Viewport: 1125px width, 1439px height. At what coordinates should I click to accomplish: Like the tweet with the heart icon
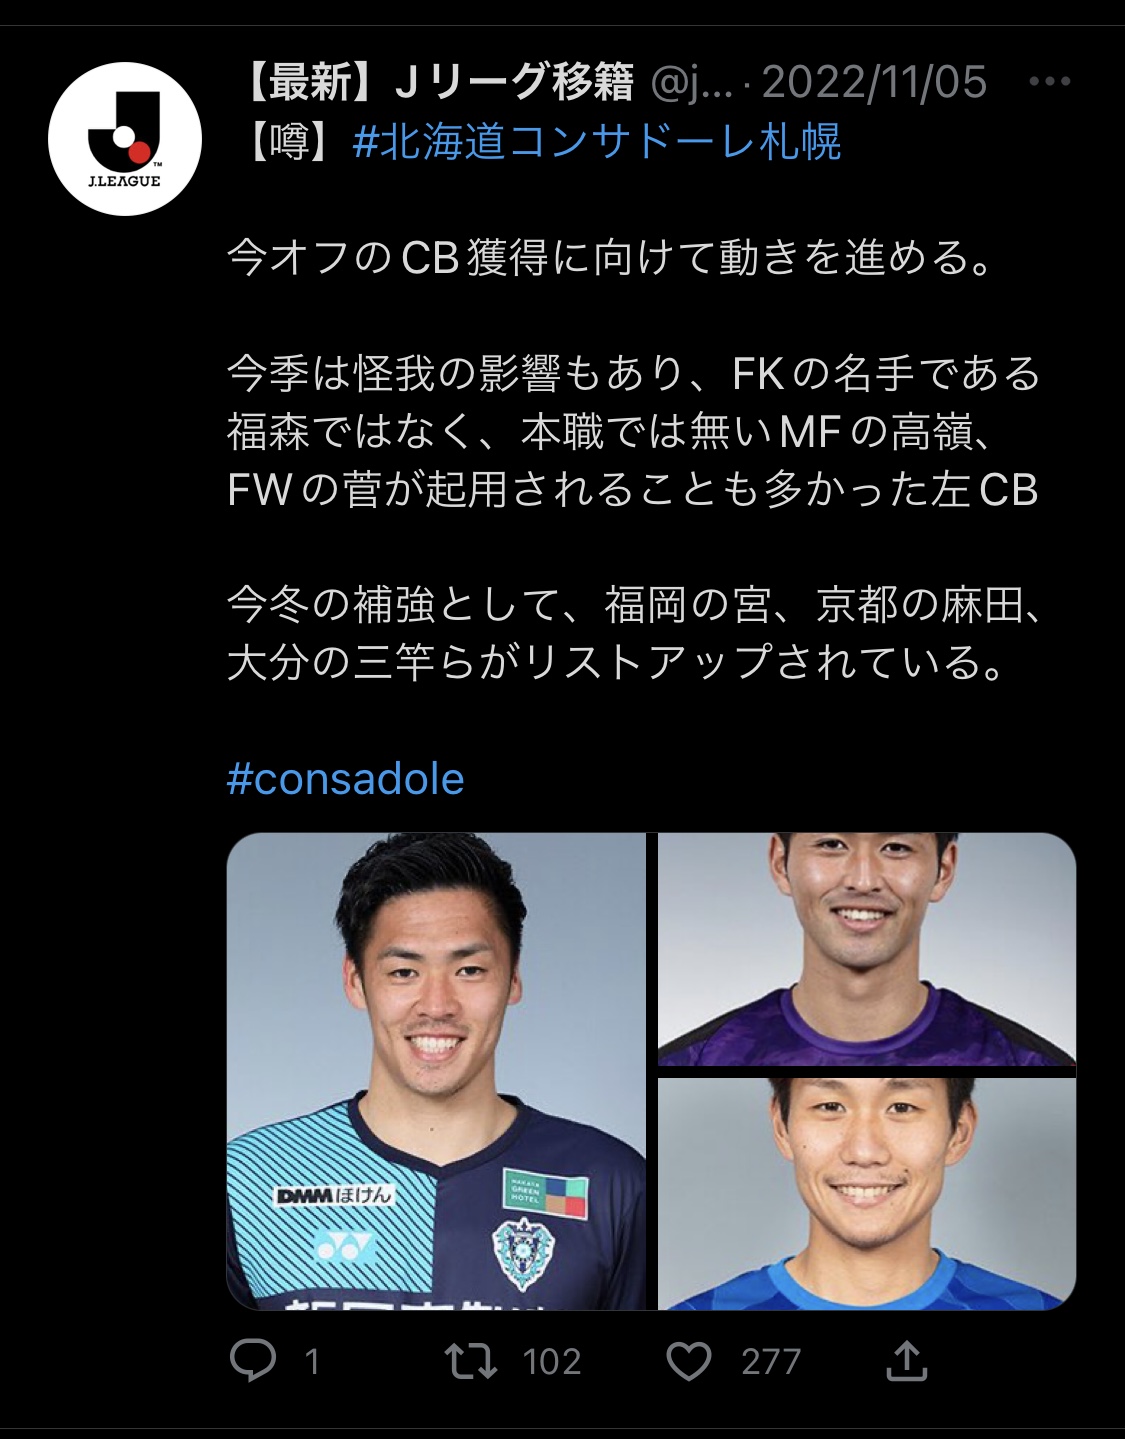(x=689, y=1361)
